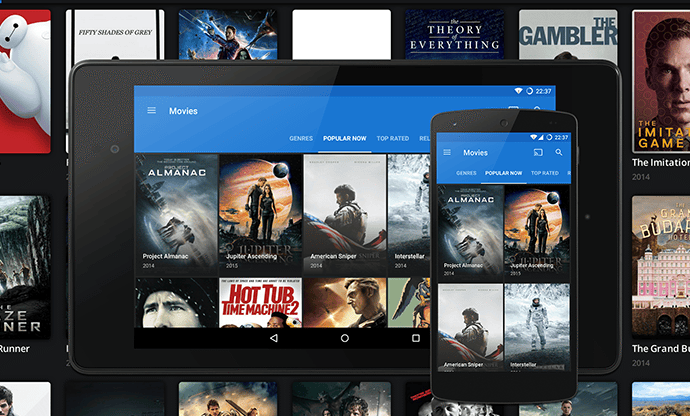Click the 22:37 clock on the tablet
The image size is (690, 416).
point(543,91)
